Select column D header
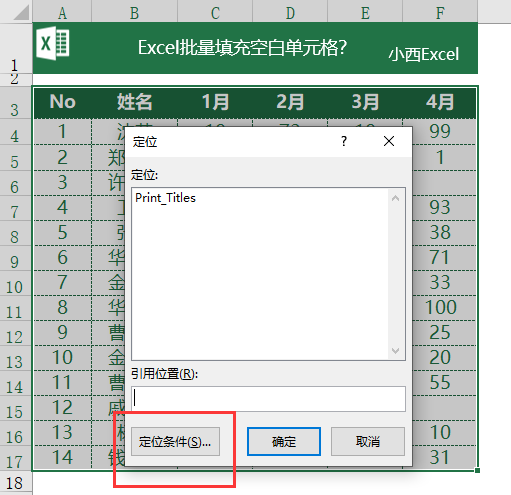Viewport: 511px width, 495px height. point(290,12)
